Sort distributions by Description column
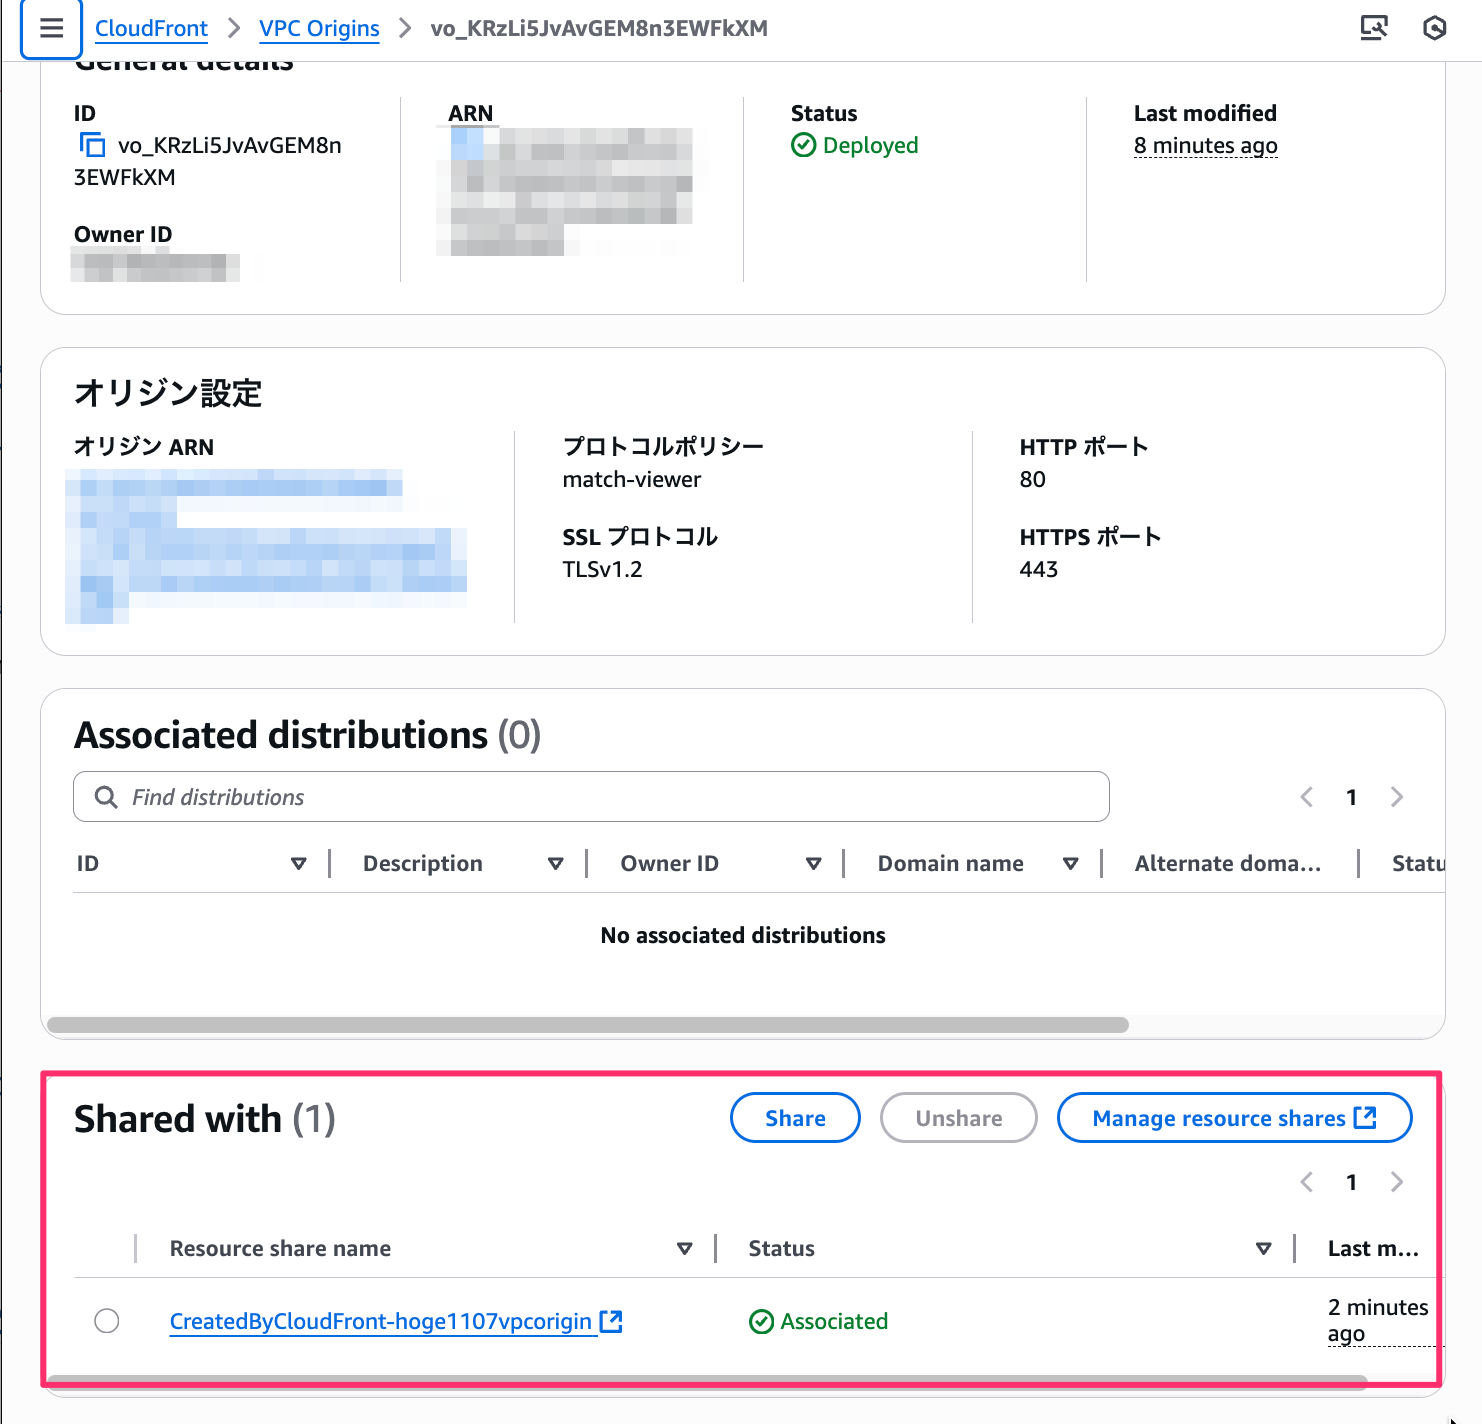 [x=555, y=864]
